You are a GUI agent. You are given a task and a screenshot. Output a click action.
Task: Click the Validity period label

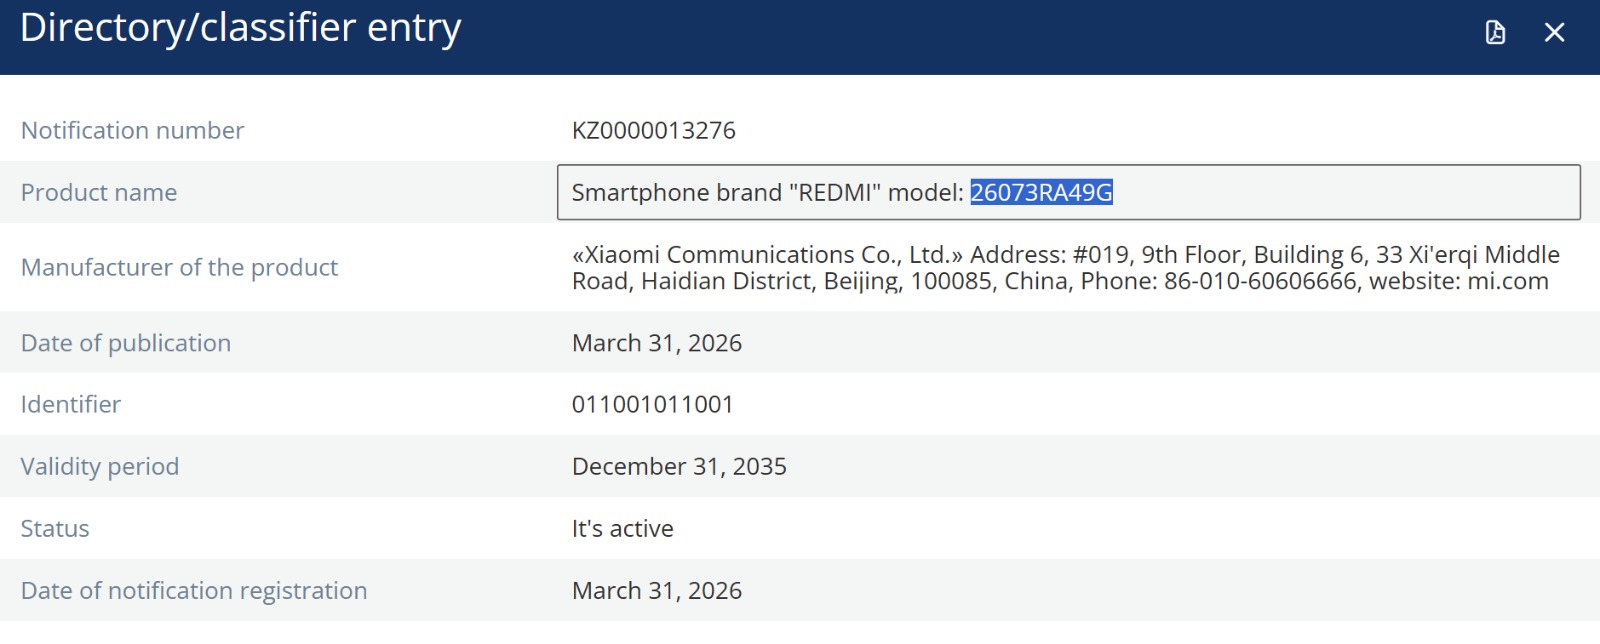[100, 467]
